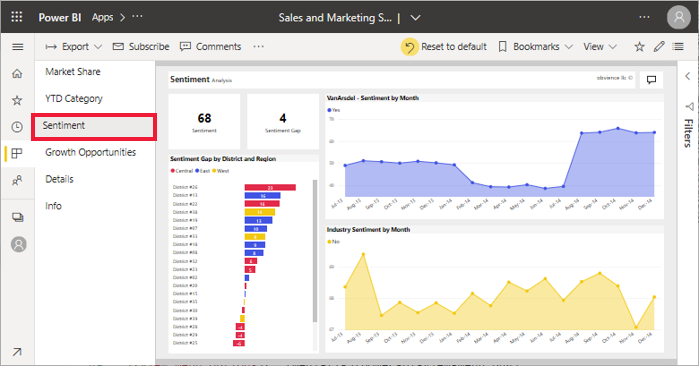The image size is (700, 366).
Task: Click Apps breadcrumb link
Action: [103, 17]
